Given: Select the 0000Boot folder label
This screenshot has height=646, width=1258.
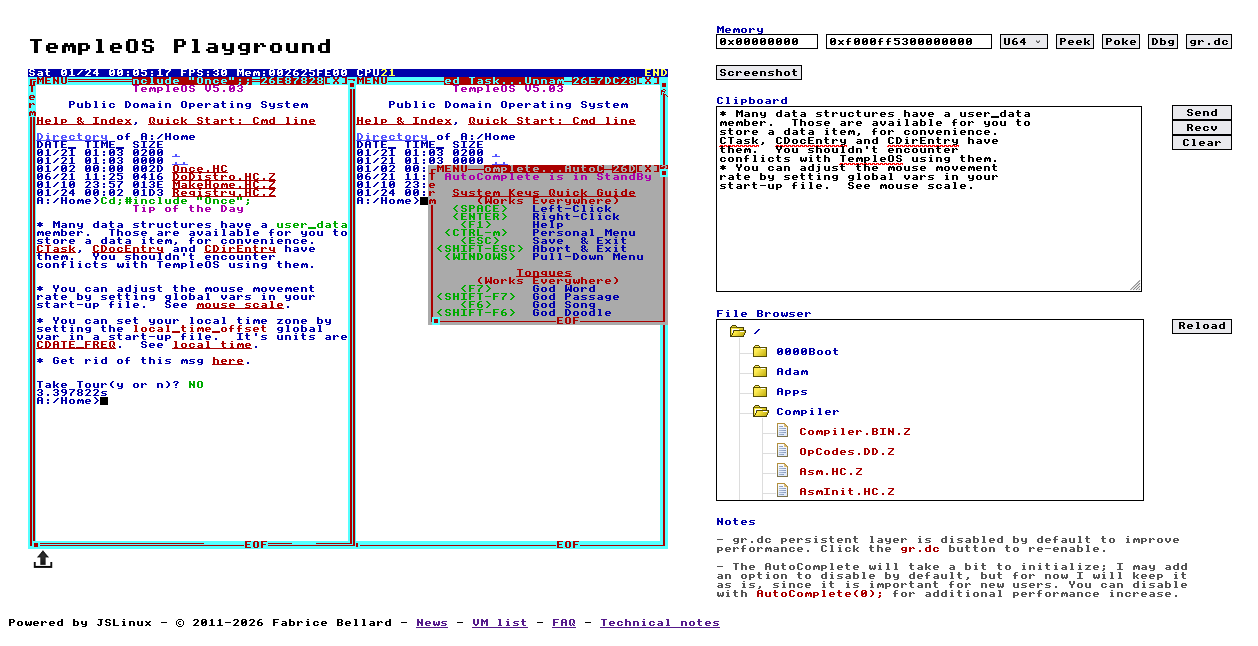Looking at the screenshot, I should tap(808, 352).
